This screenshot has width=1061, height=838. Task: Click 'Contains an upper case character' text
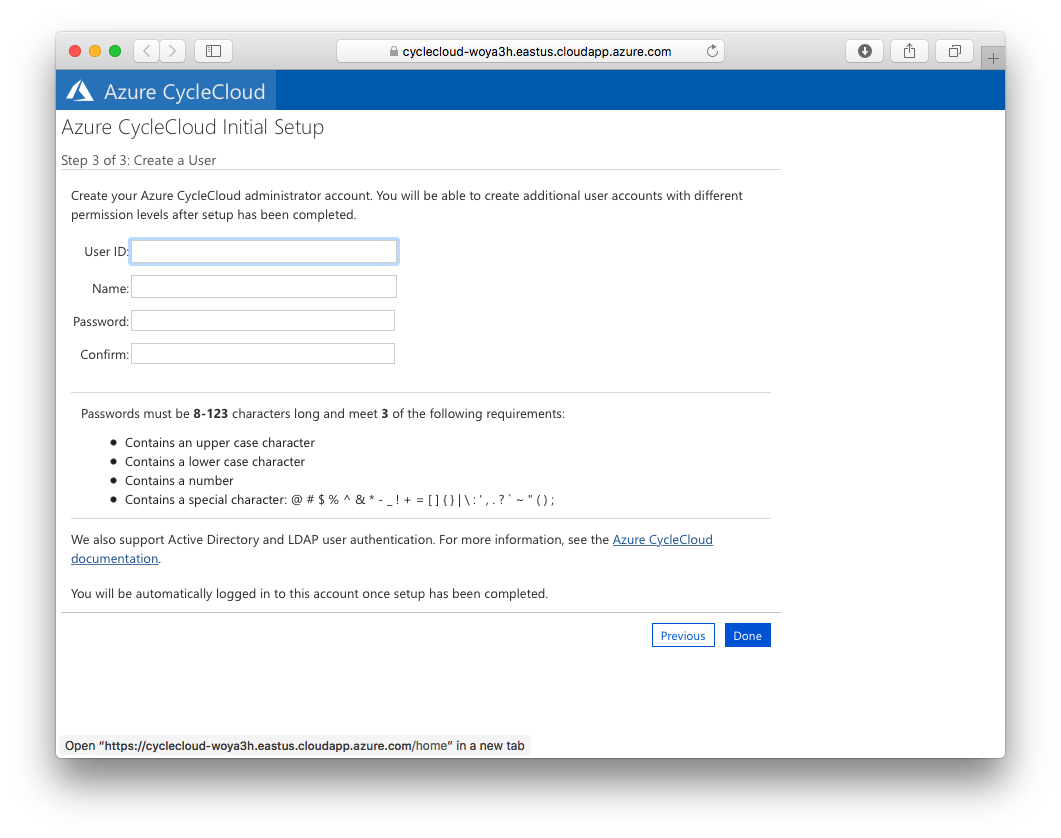pos(220,443)
